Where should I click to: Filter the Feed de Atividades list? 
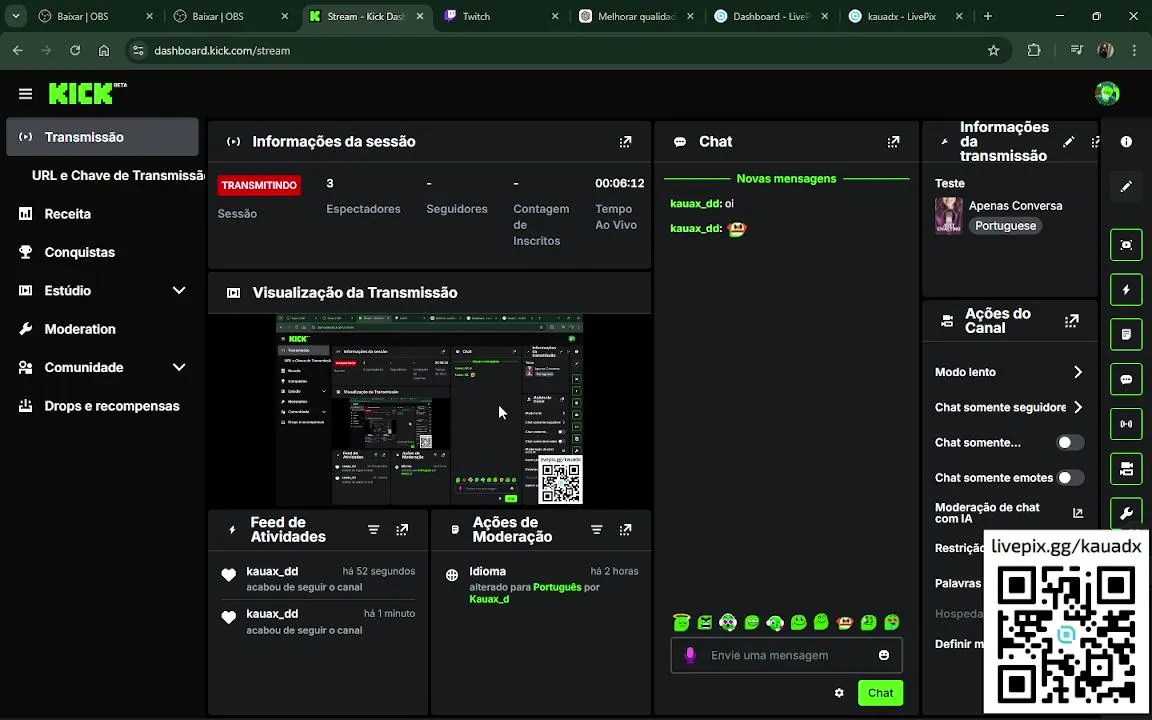tap(373, 530)
